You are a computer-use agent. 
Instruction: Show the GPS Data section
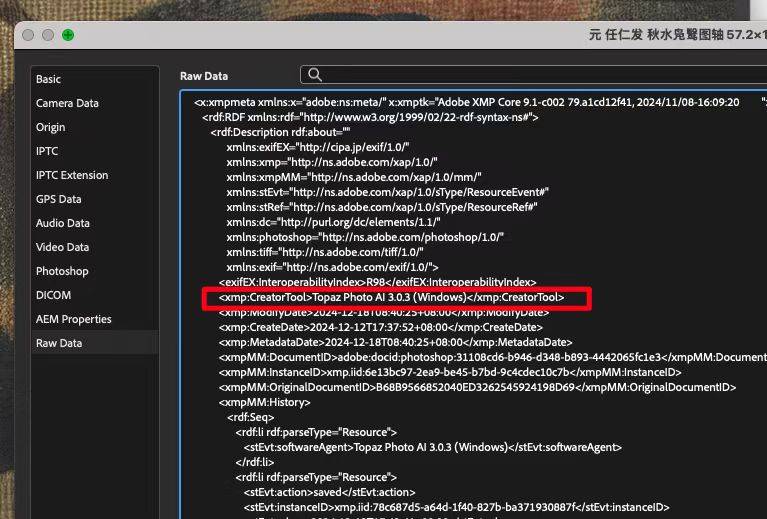pos(59,199)
